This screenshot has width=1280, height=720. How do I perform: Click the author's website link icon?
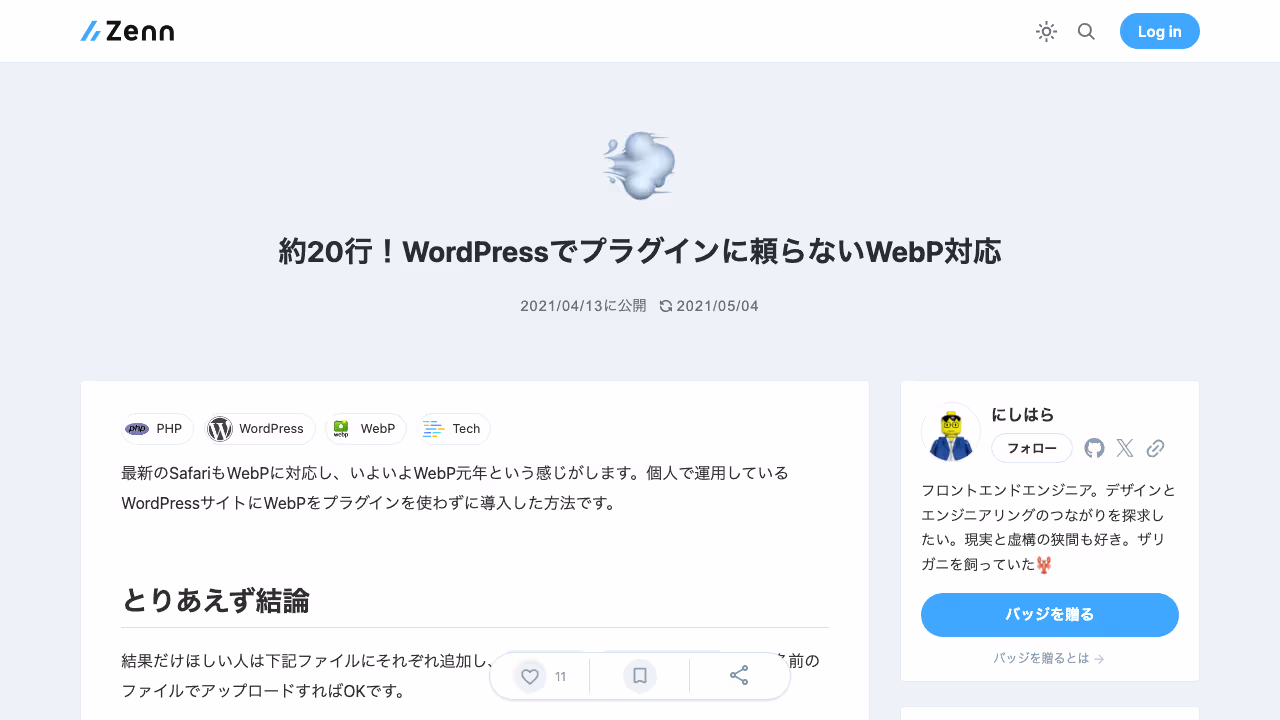[1156, 448]
